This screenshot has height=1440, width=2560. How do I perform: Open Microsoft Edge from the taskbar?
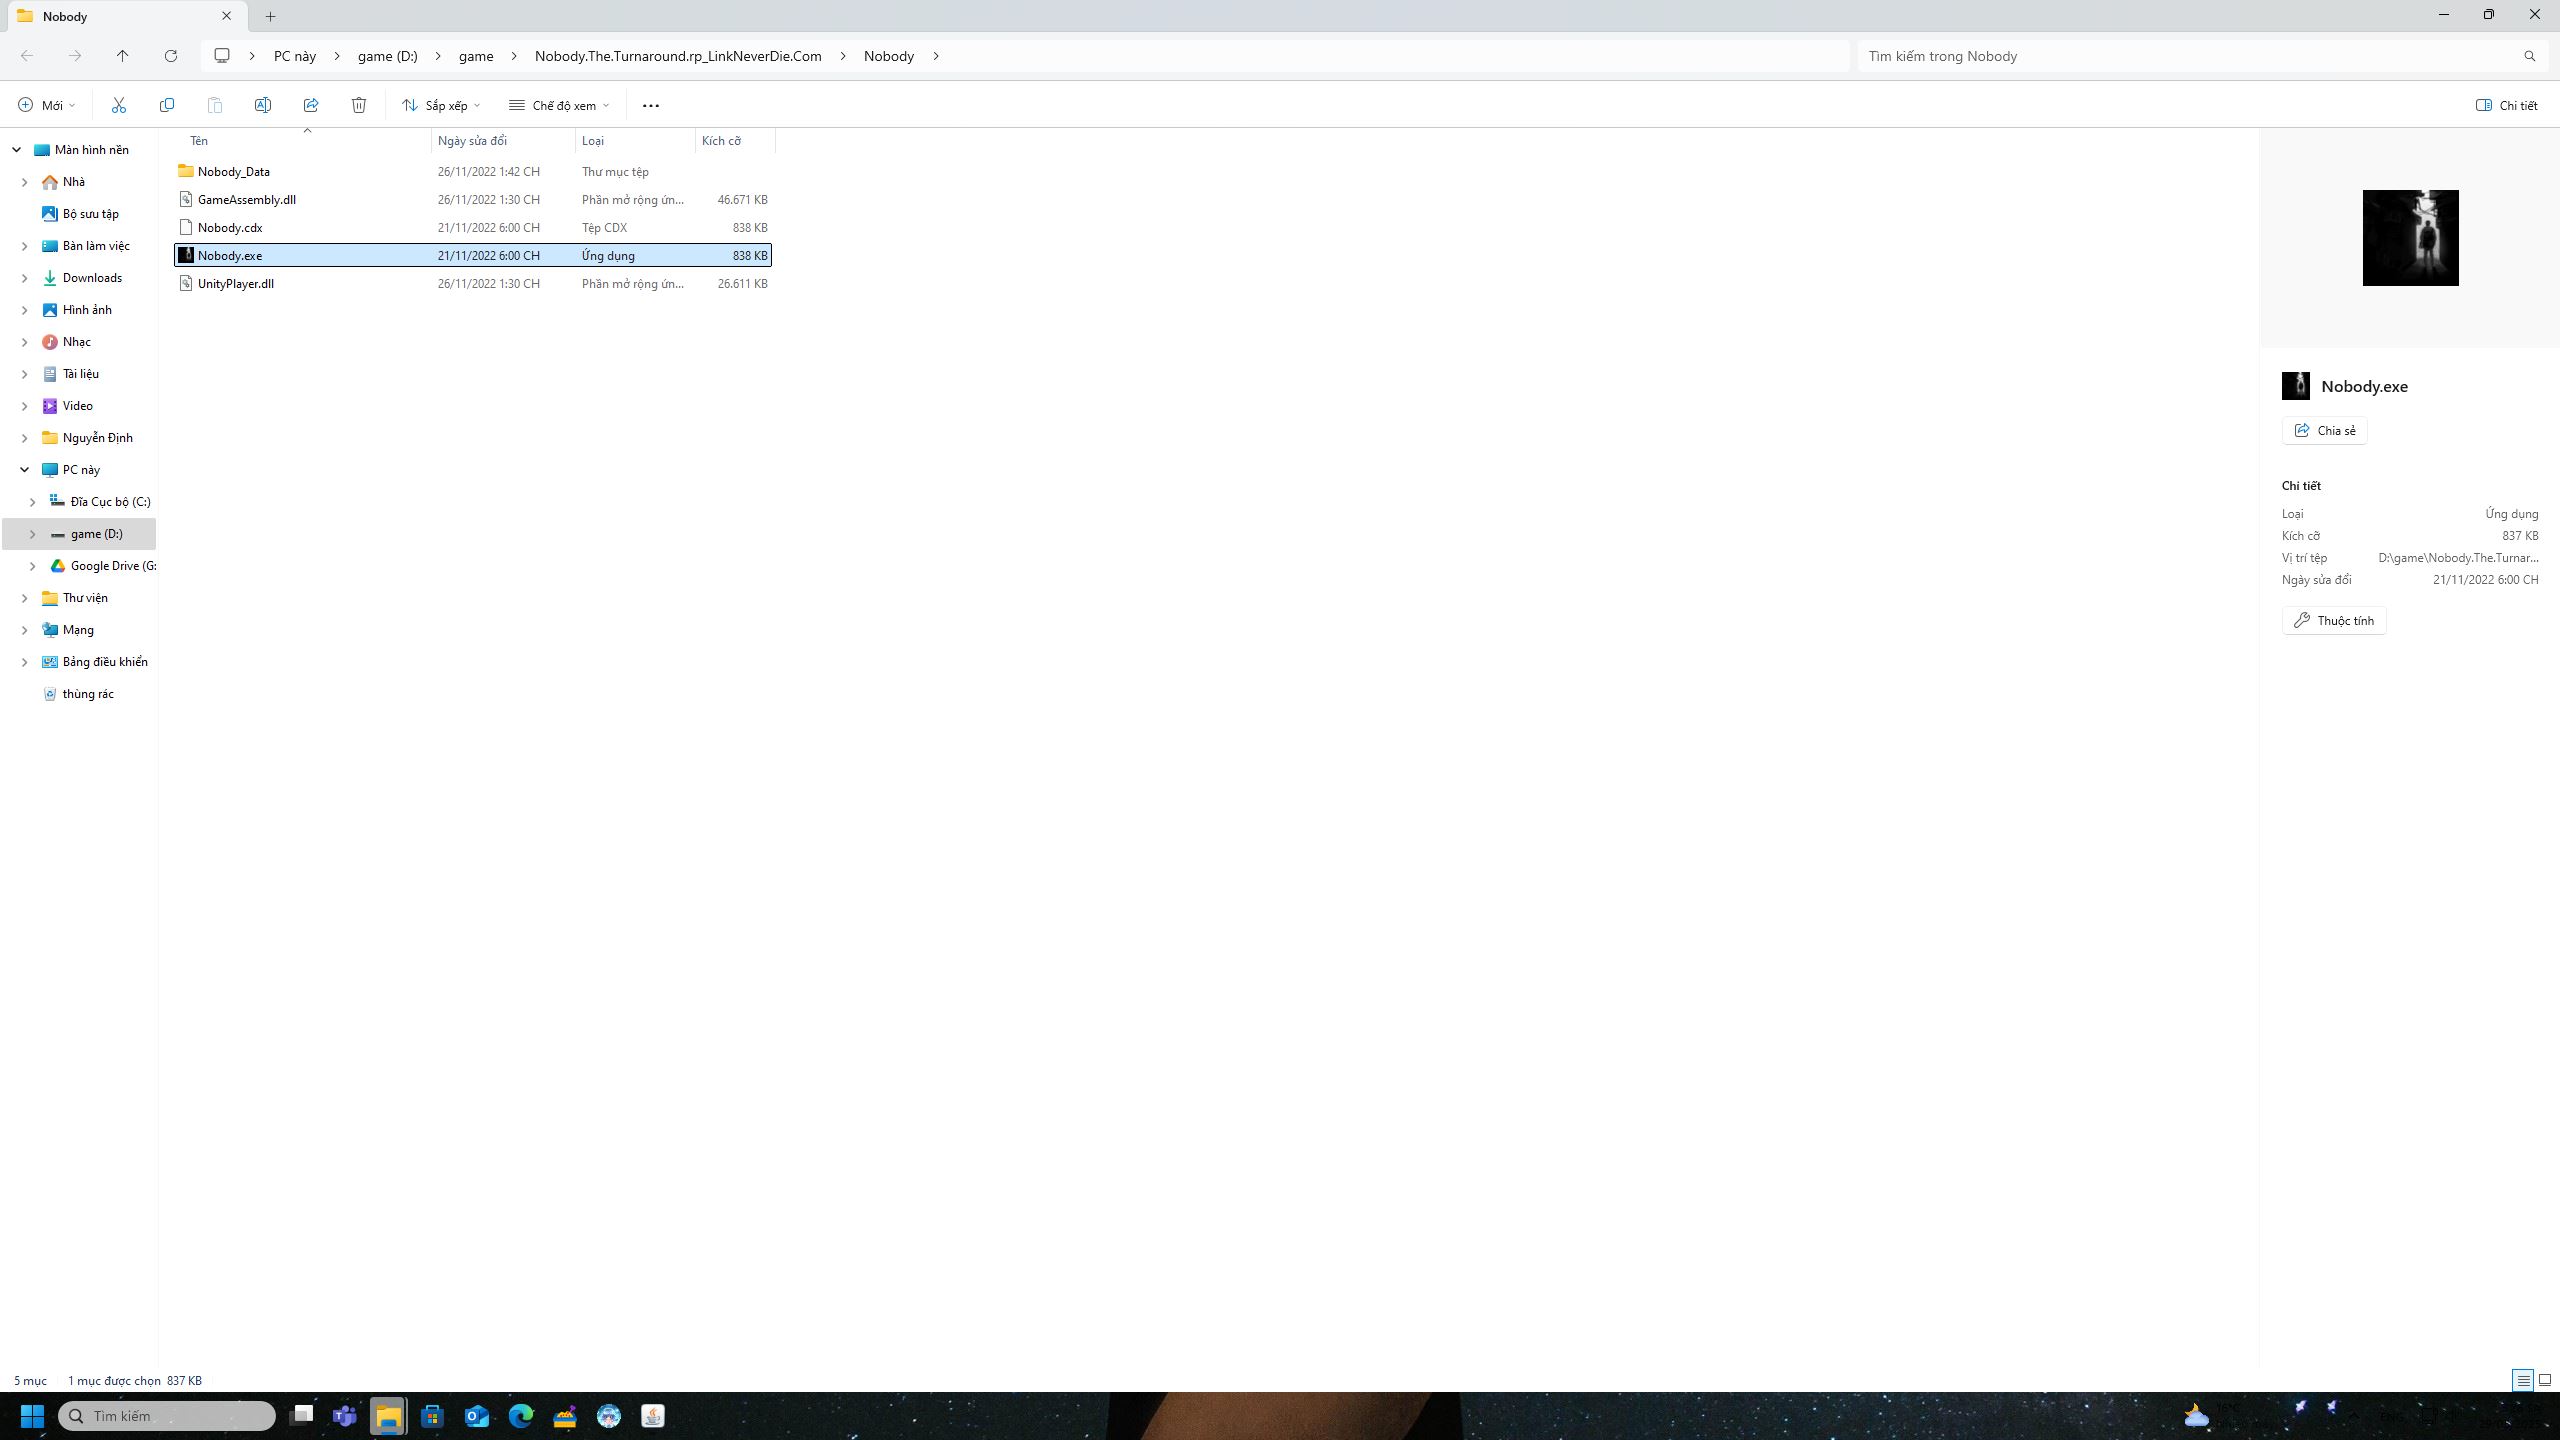(521, 1416)
